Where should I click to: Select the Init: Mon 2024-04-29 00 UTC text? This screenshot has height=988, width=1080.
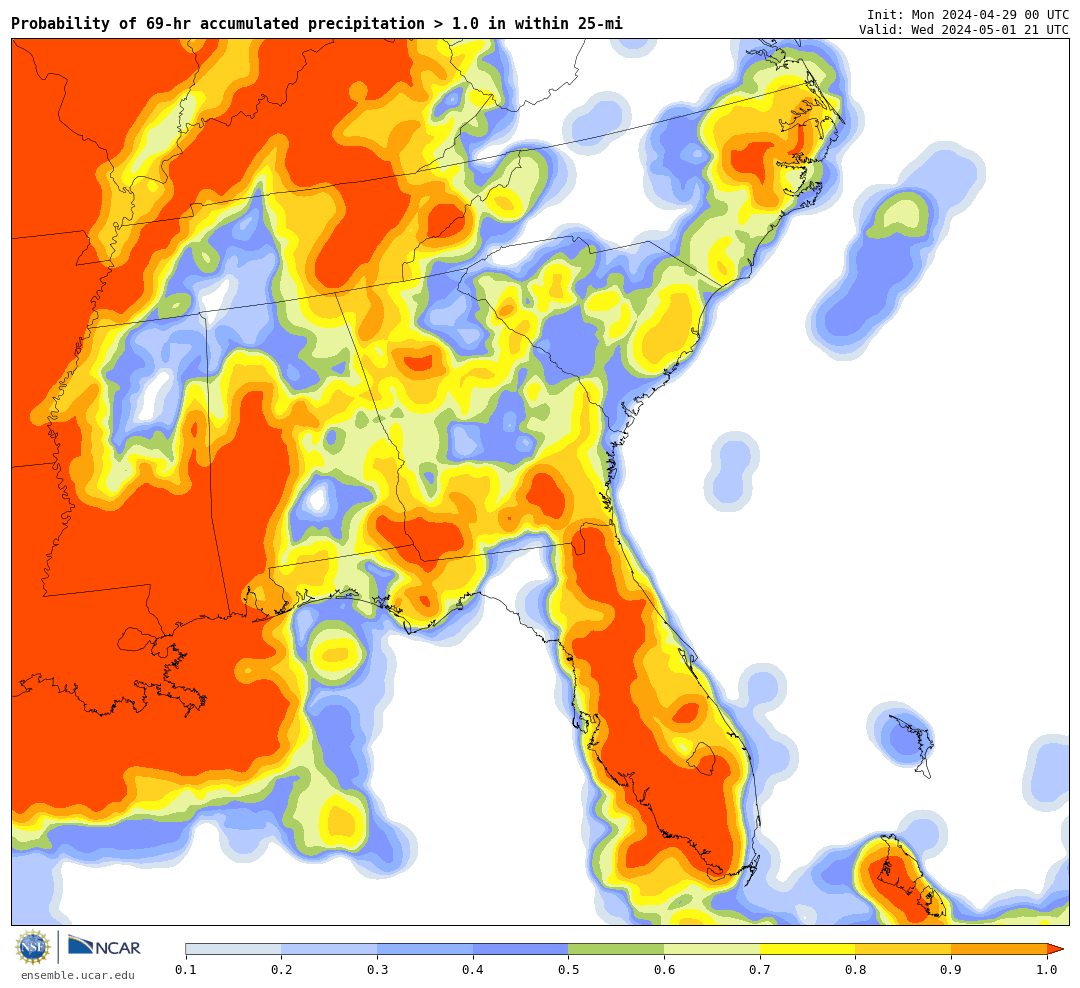coord(968,14)
